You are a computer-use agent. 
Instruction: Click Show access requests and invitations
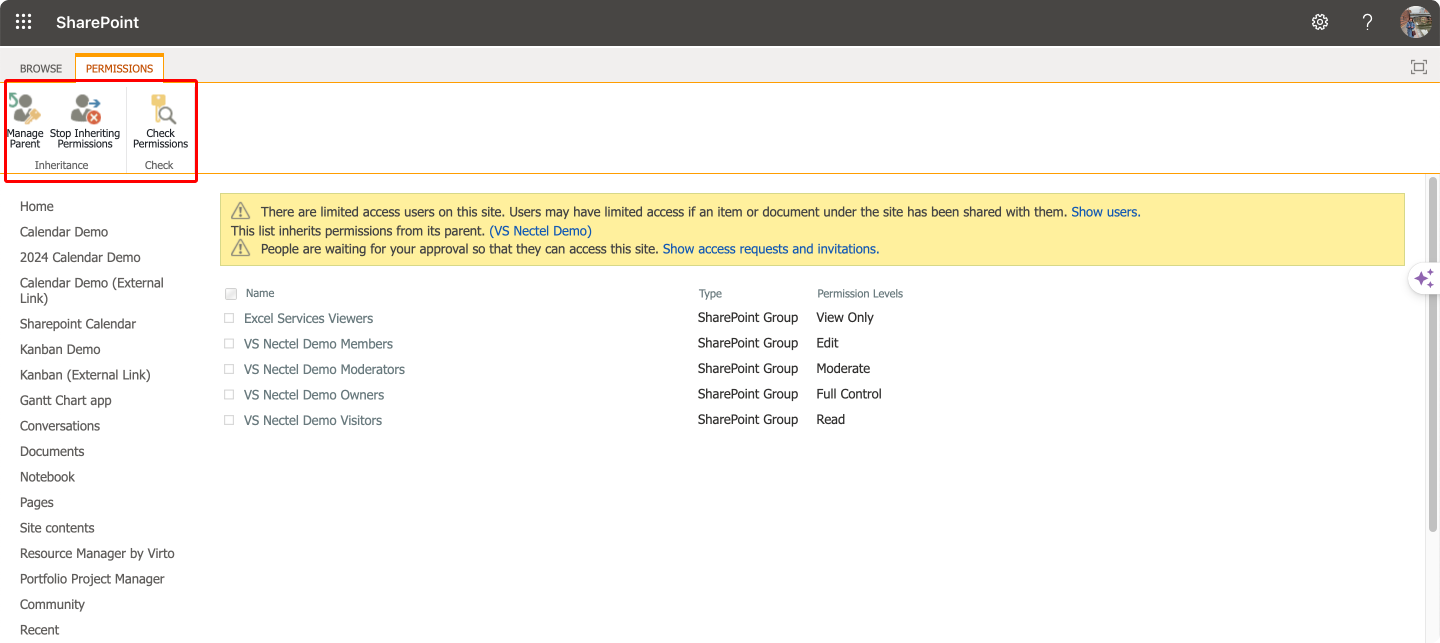click(x=769, y=249)
